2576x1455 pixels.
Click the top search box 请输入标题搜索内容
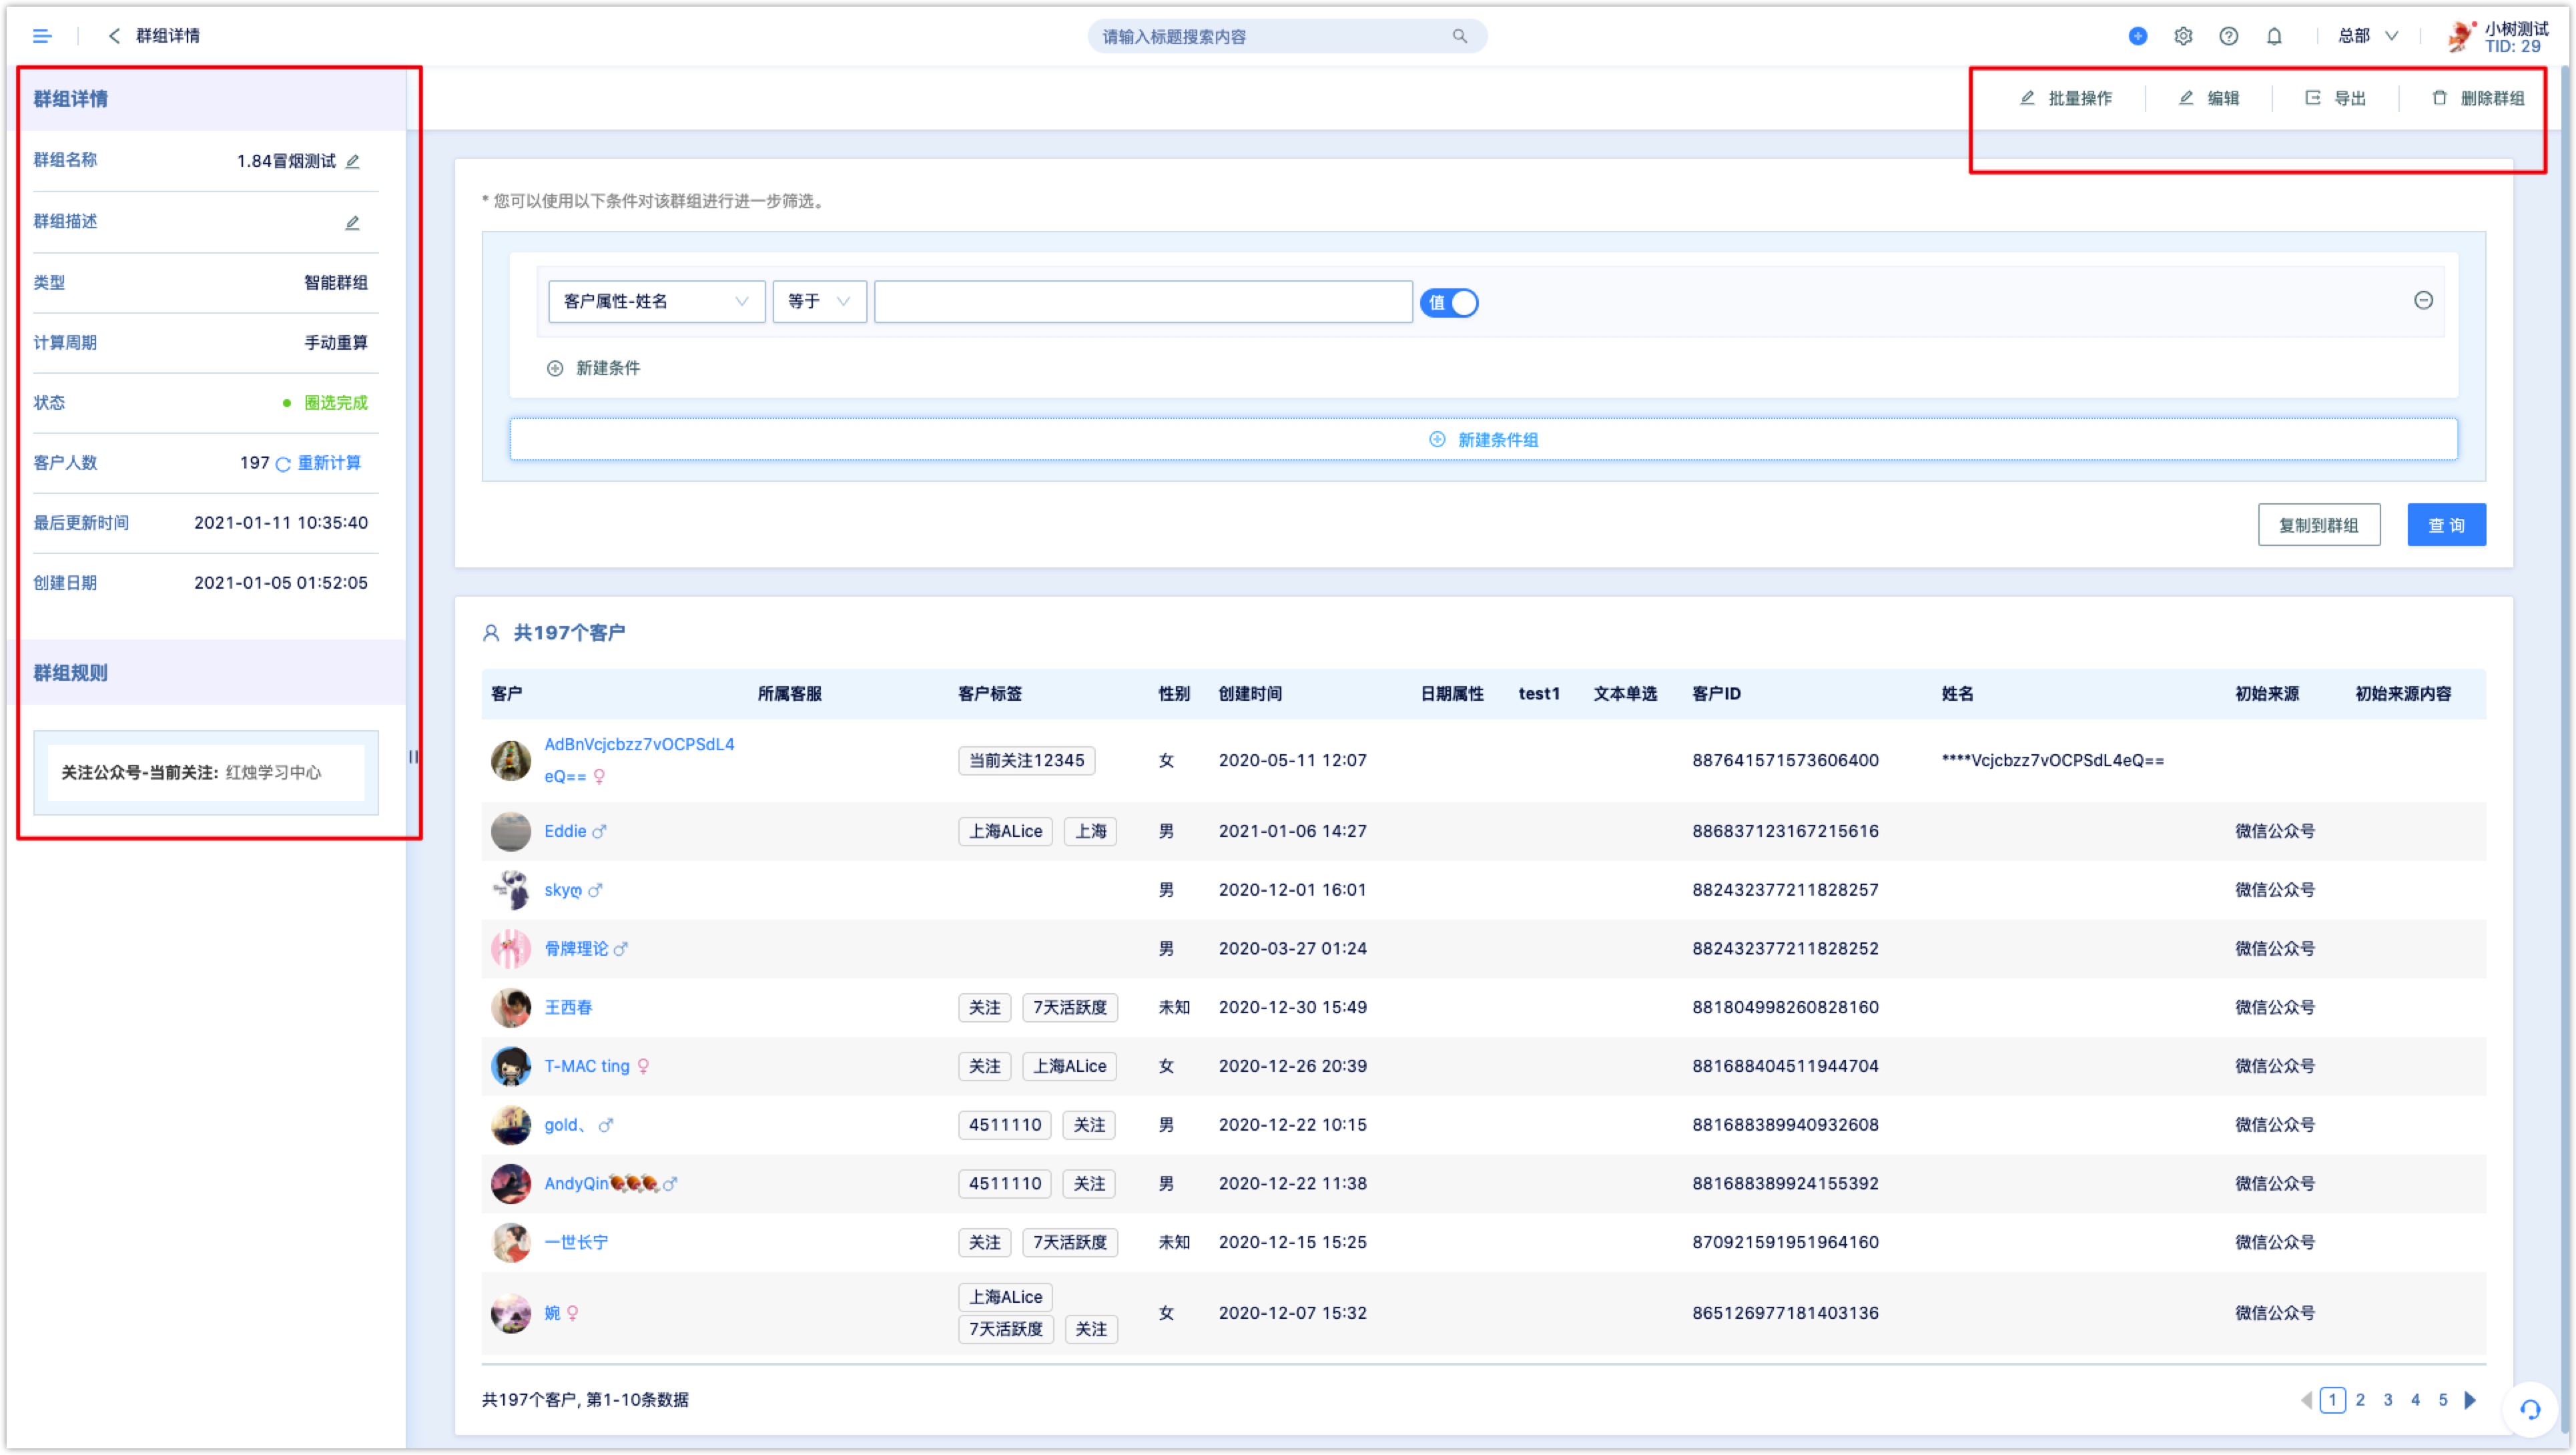pyautogui.click(x=1286, y=36)
